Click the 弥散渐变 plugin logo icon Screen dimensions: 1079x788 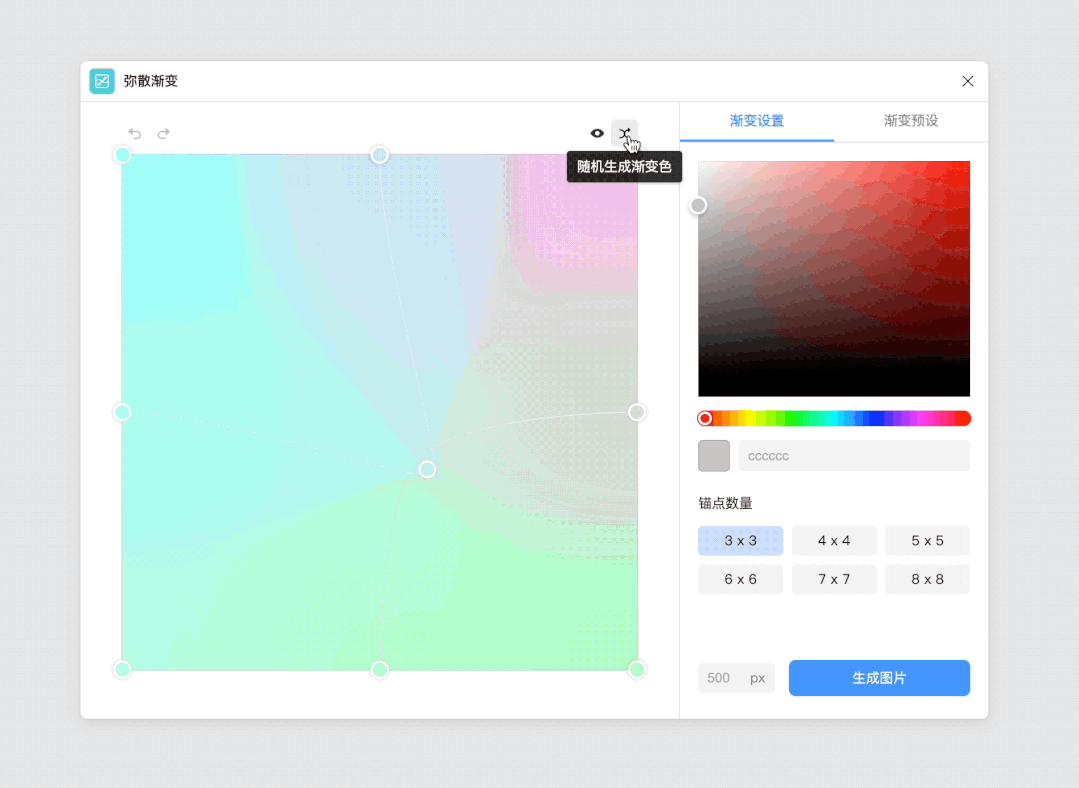click(x=102, y=81)
